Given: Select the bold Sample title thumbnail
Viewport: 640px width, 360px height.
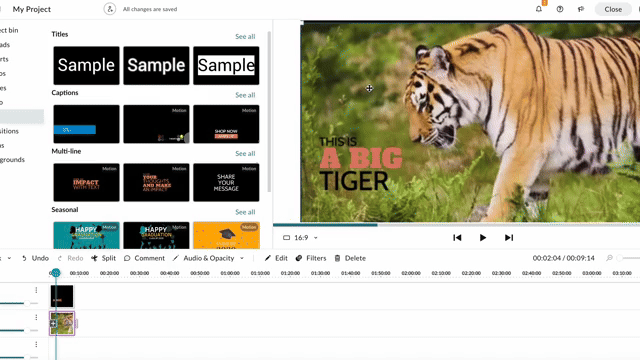Looking at the screenshot, I should click(156, 65).
